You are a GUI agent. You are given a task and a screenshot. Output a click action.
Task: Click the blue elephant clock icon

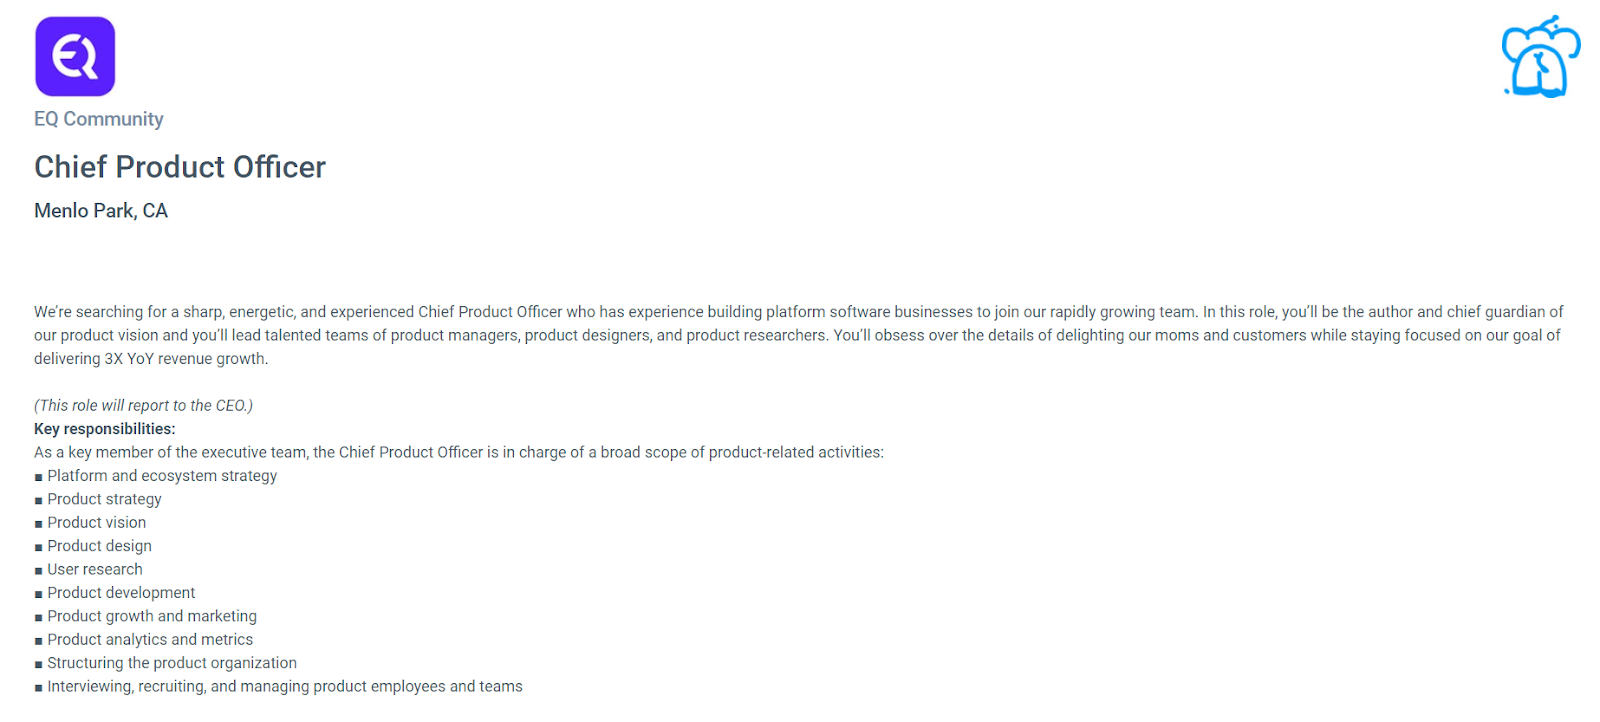1541,57
